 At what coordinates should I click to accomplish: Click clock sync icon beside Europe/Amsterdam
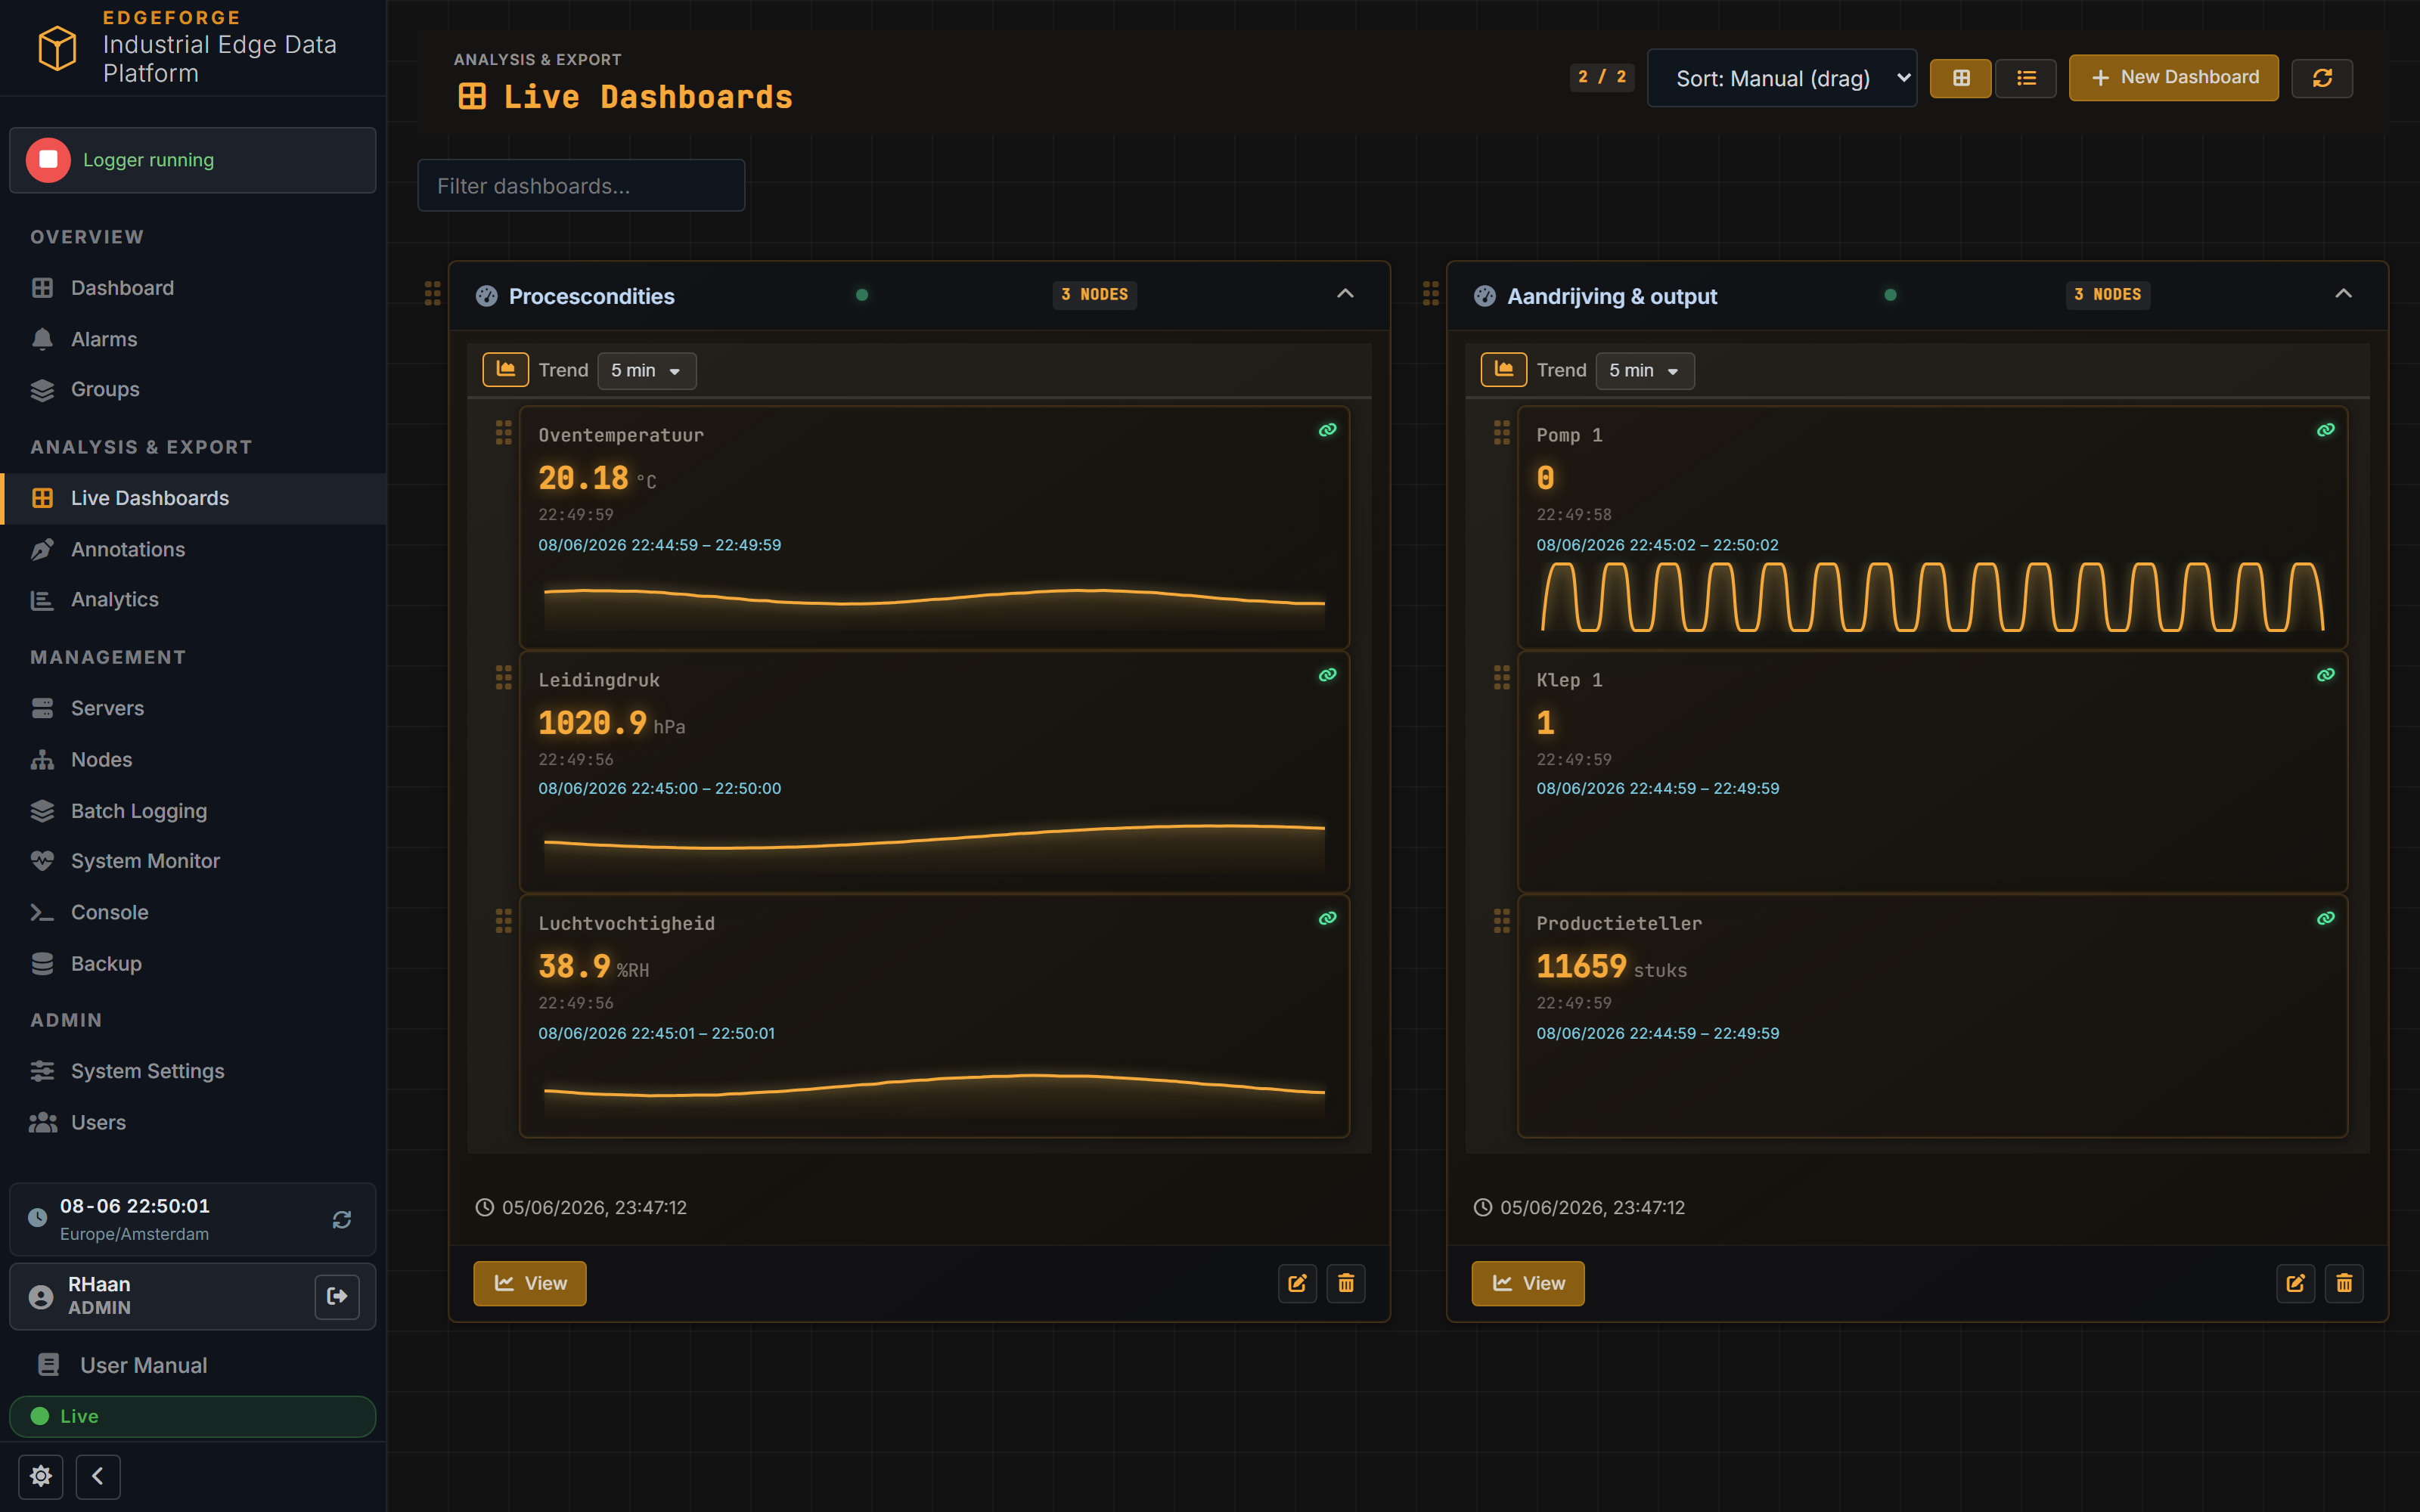(342, 1219)
